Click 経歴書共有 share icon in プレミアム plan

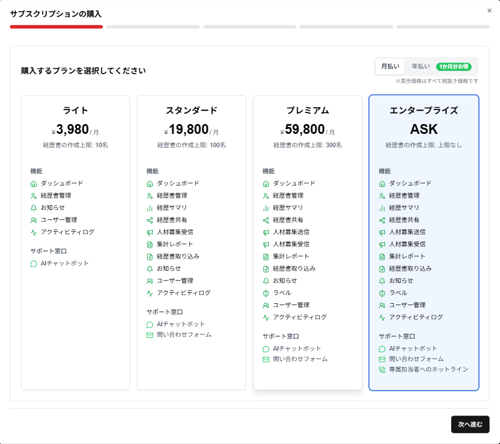tap(266, 220)
